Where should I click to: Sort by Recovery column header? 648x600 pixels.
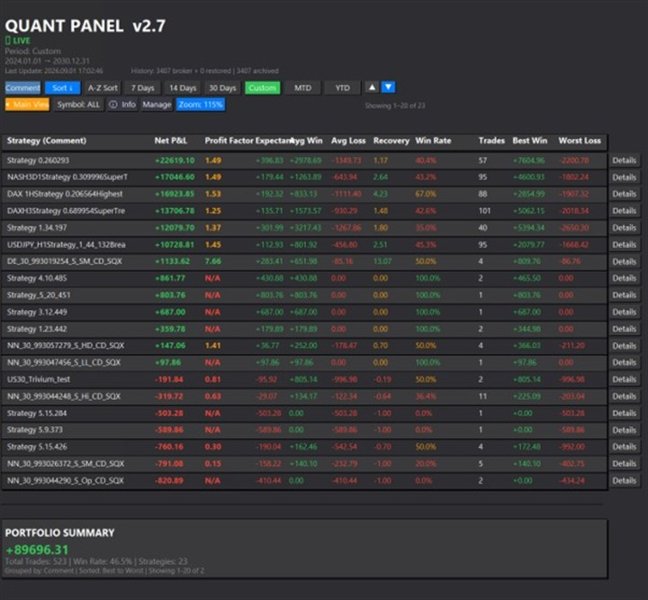point(391,140)
